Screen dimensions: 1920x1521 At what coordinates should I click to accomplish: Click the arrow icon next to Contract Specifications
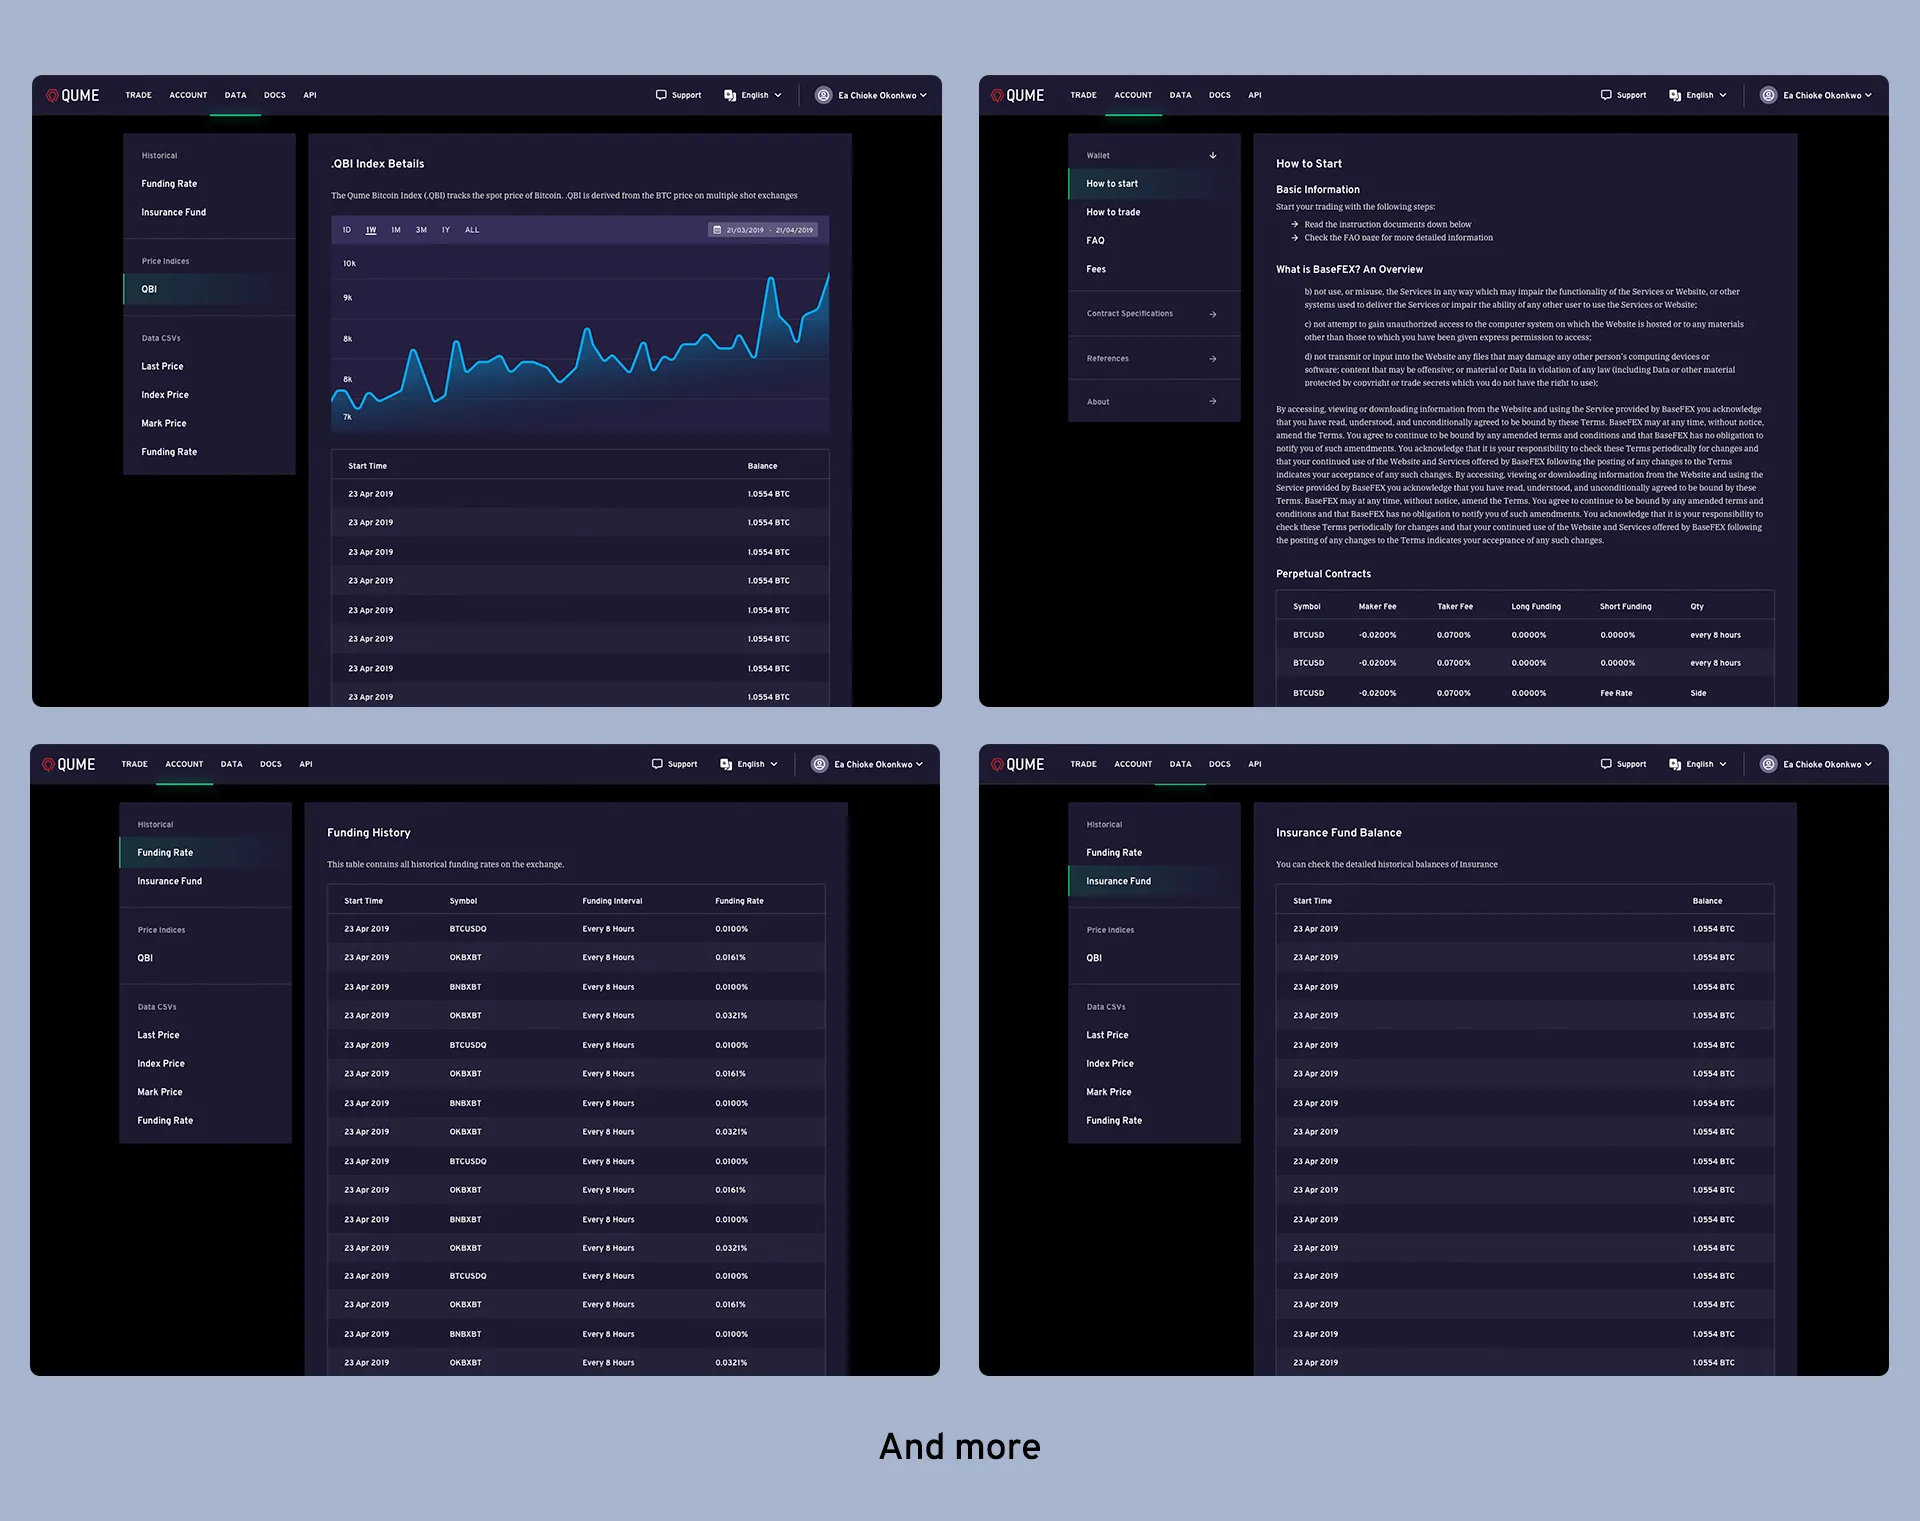(1213, 314)
